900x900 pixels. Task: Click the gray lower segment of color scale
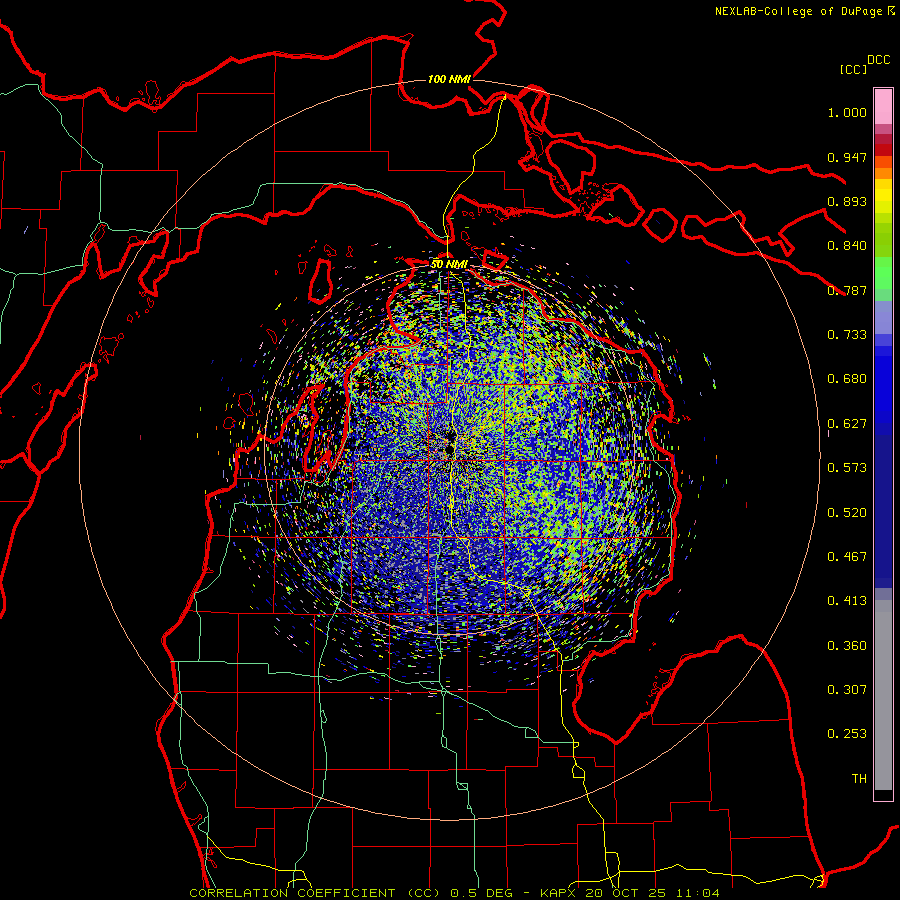pos(883,695)
